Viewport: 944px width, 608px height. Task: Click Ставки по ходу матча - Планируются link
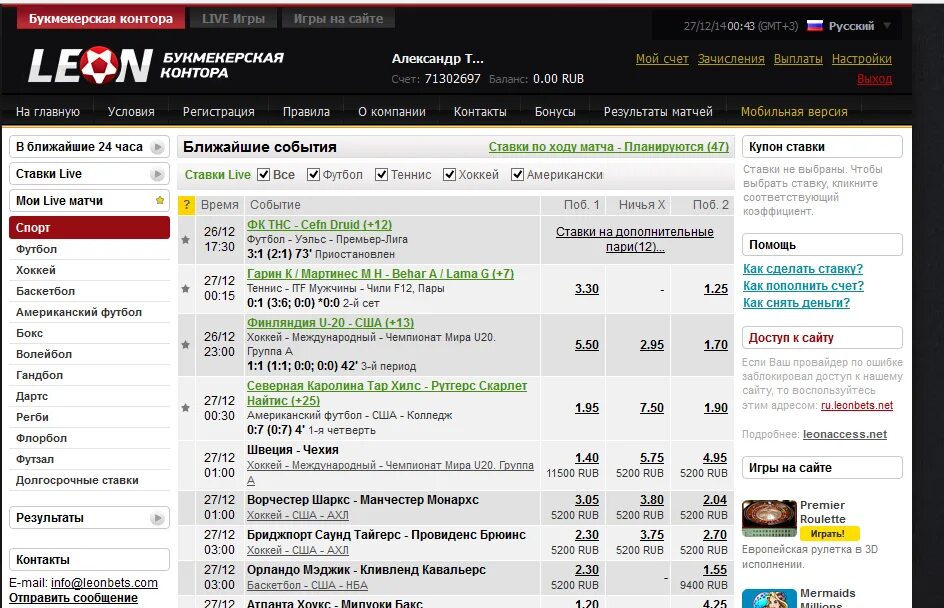(609, 147)
